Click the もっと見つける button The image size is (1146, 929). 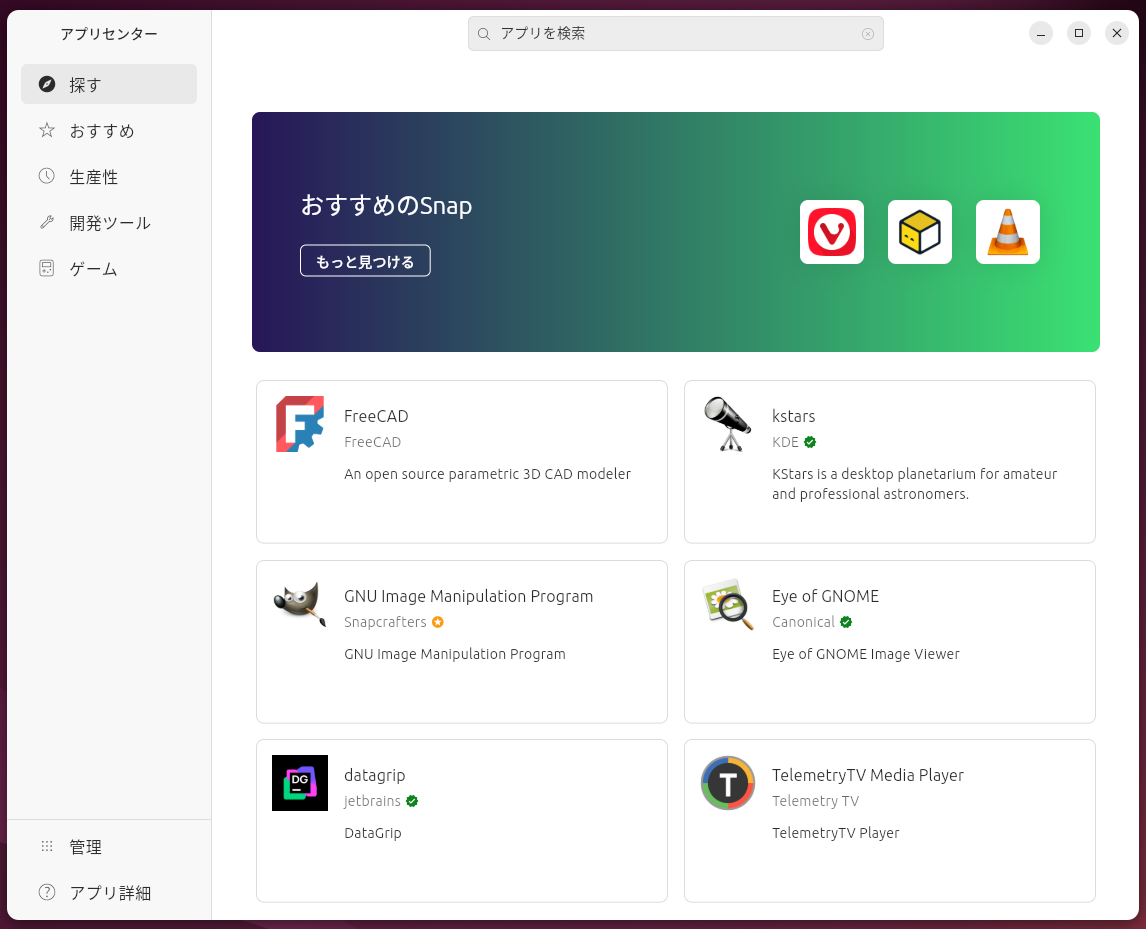coord(365,260)
